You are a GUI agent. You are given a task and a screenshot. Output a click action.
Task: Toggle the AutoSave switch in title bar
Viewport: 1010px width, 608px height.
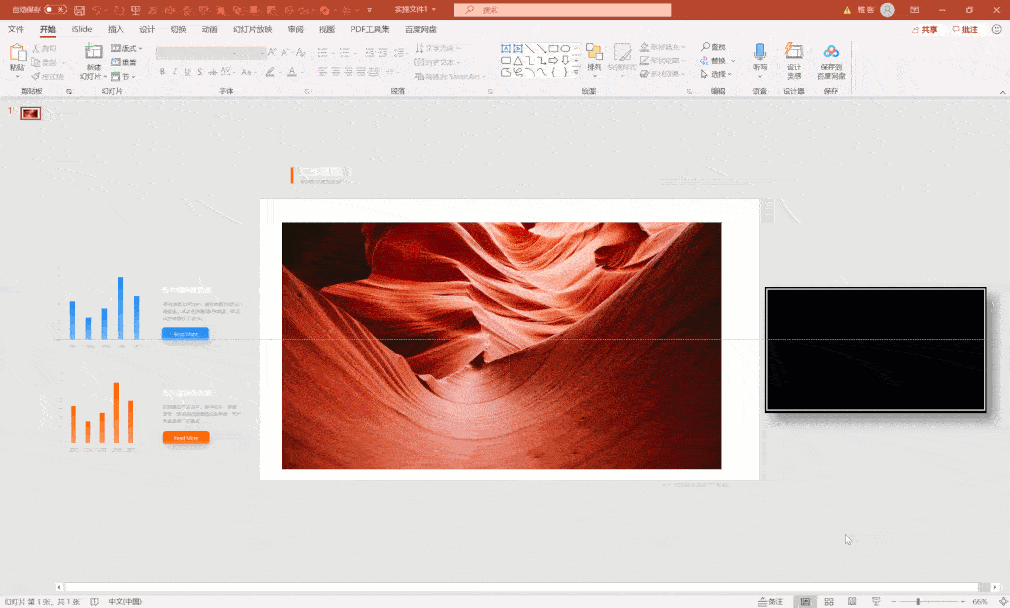[56, 10]
